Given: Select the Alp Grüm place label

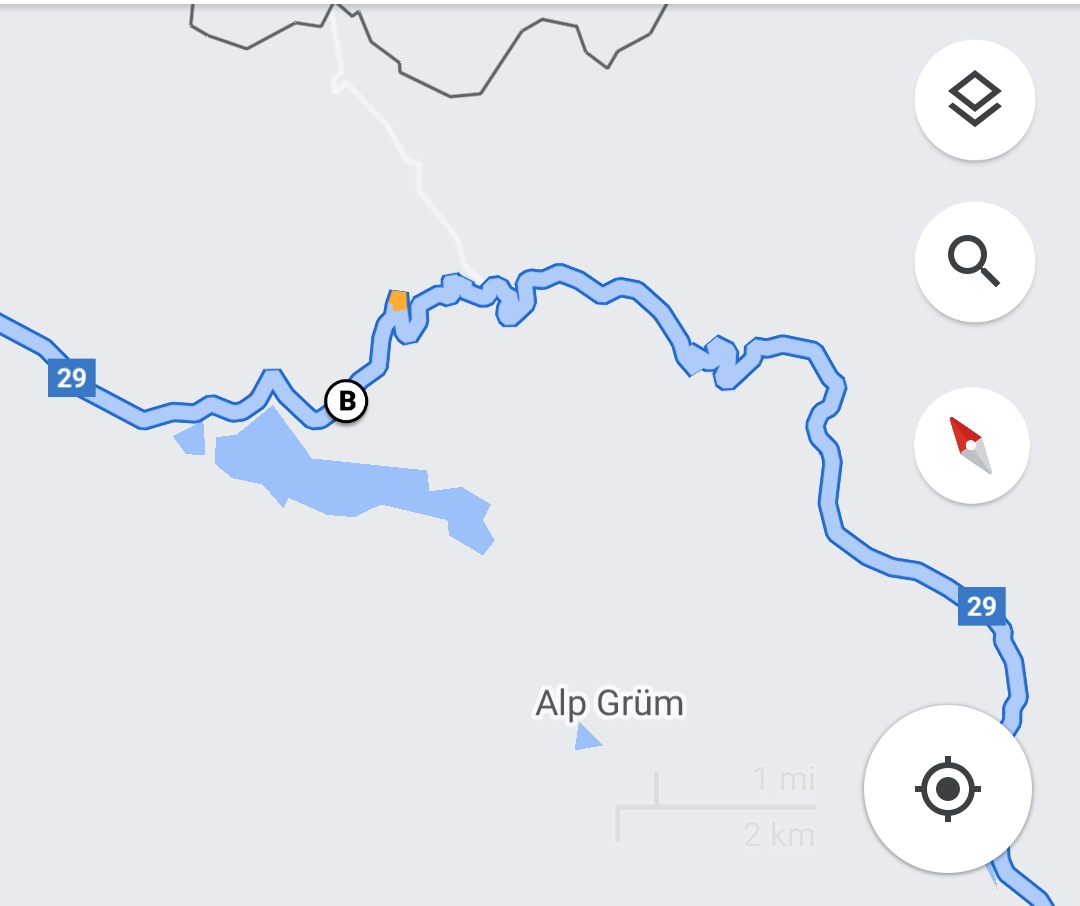Looking at the screenshot, I should 610,703.
